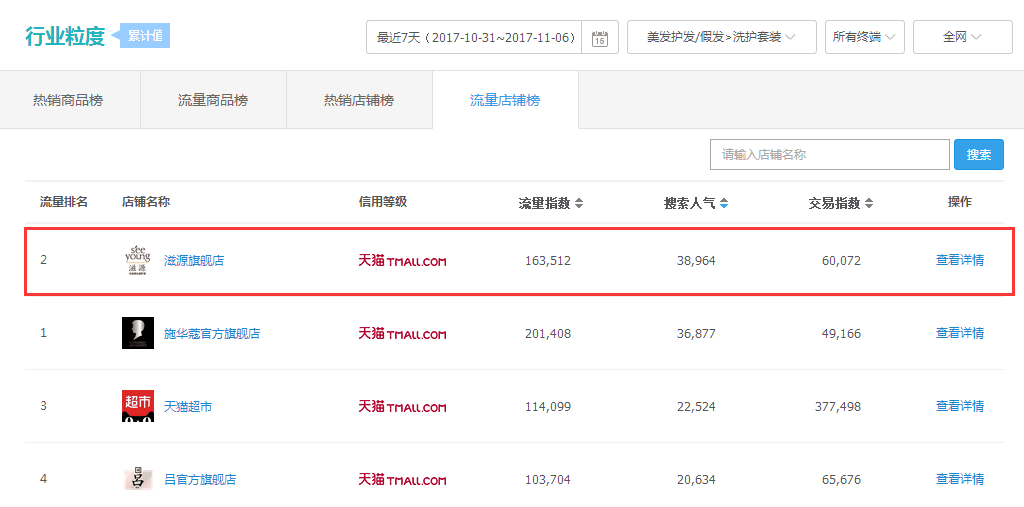Viewport: 1024px width, 507px height.
Task: Click Tmall badge in 施华蔻官方旗舰店 row
Action: tap(402, 333)
